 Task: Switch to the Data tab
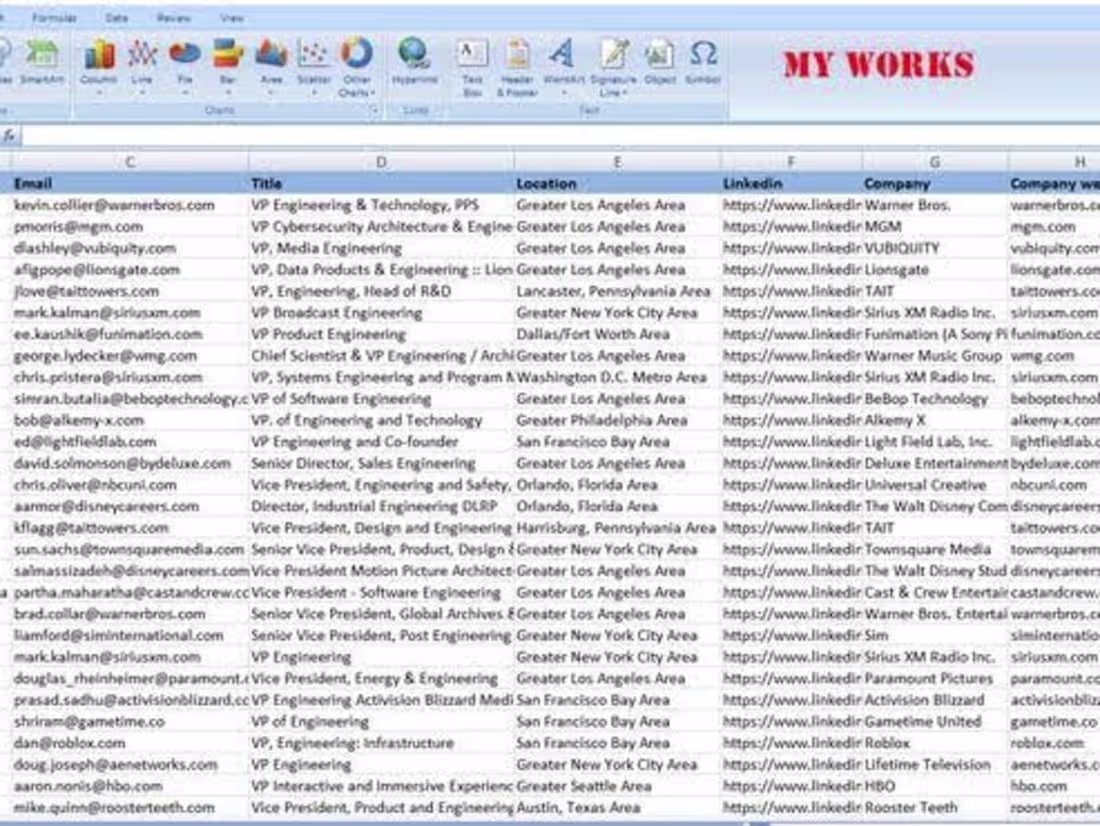tap(116, 18)
